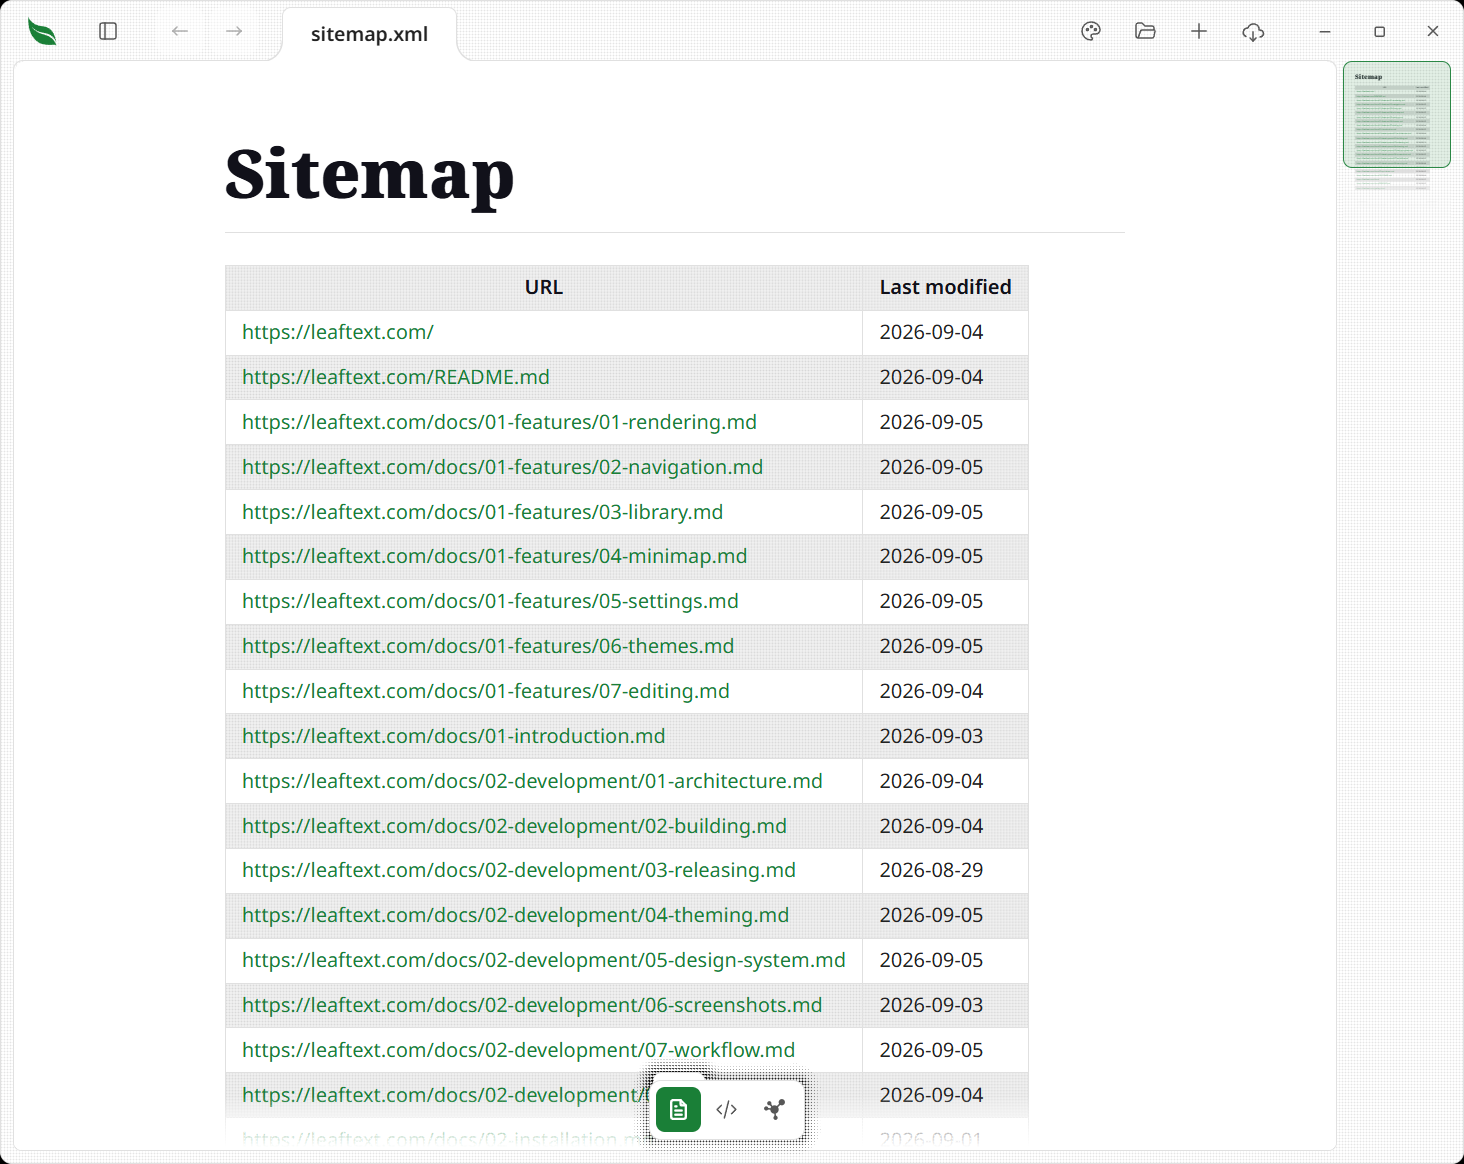Select date in 01-introduction.md row

point(931,736)
